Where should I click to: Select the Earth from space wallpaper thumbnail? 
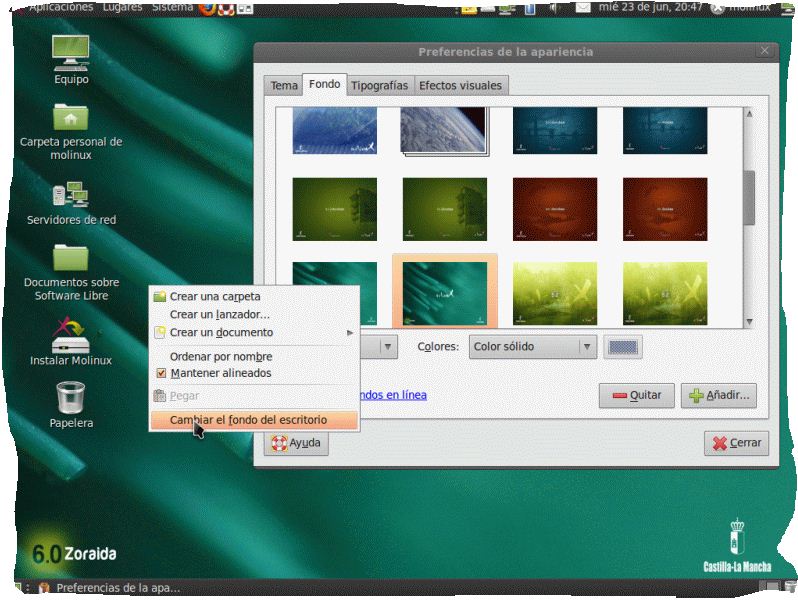(x=445, y=130)
